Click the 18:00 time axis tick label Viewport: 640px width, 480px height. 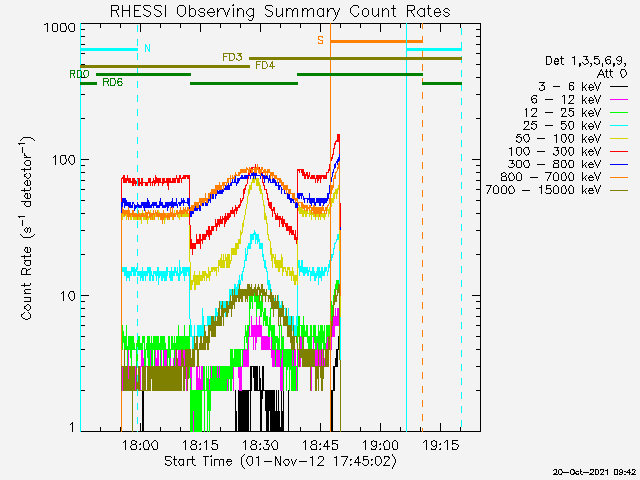pyautogui.click(x=140, y=444)
